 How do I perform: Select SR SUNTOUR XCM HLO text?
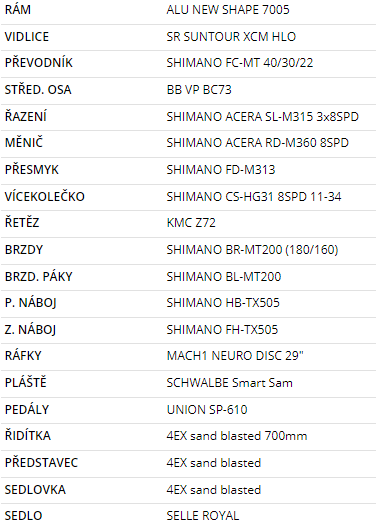pos(231,36)
